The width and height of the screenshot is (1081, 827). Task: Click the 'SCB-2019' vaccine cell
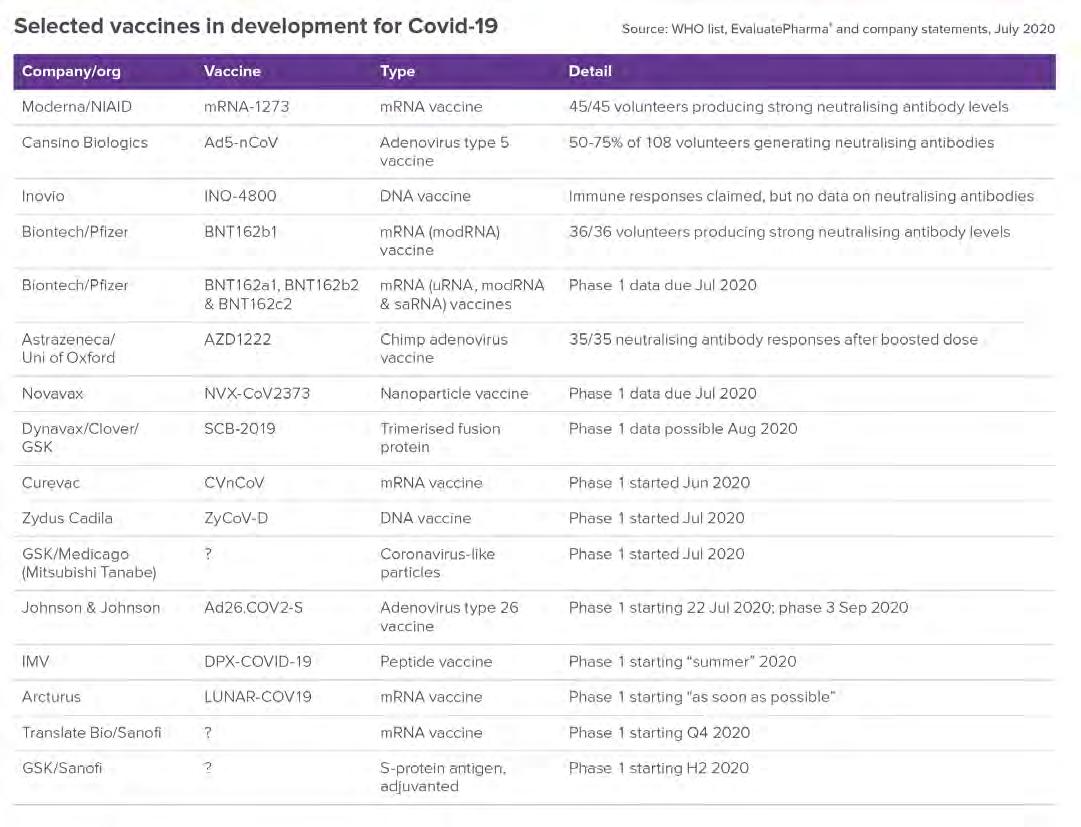click(239, 429)
